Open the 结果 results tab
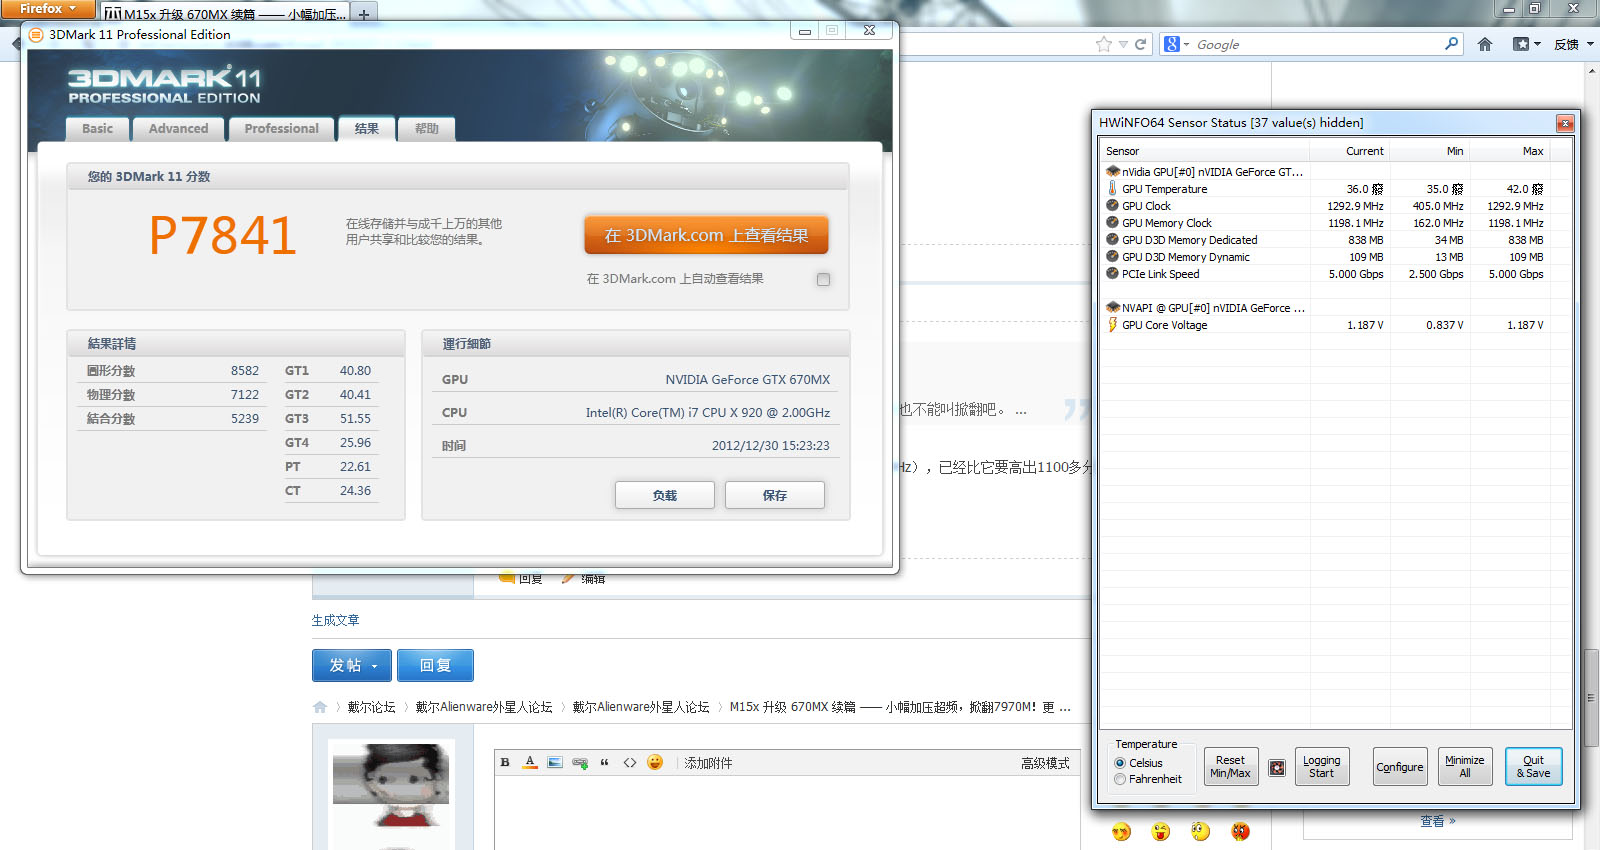This screenshot has height=850, width=1600. pyautogui.click(x=367, y=129)
